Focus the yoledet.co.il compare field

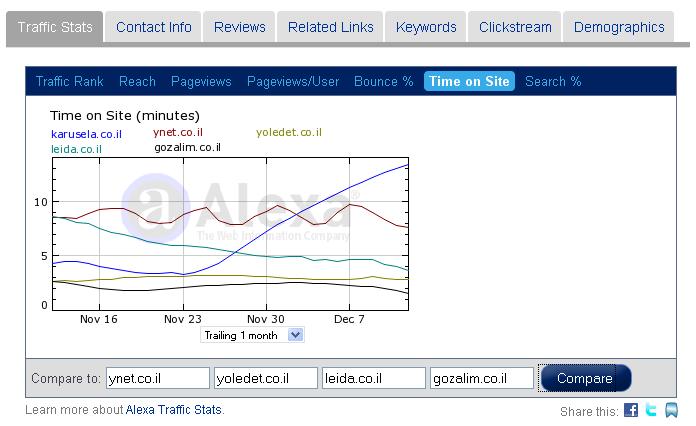point(266,378)
